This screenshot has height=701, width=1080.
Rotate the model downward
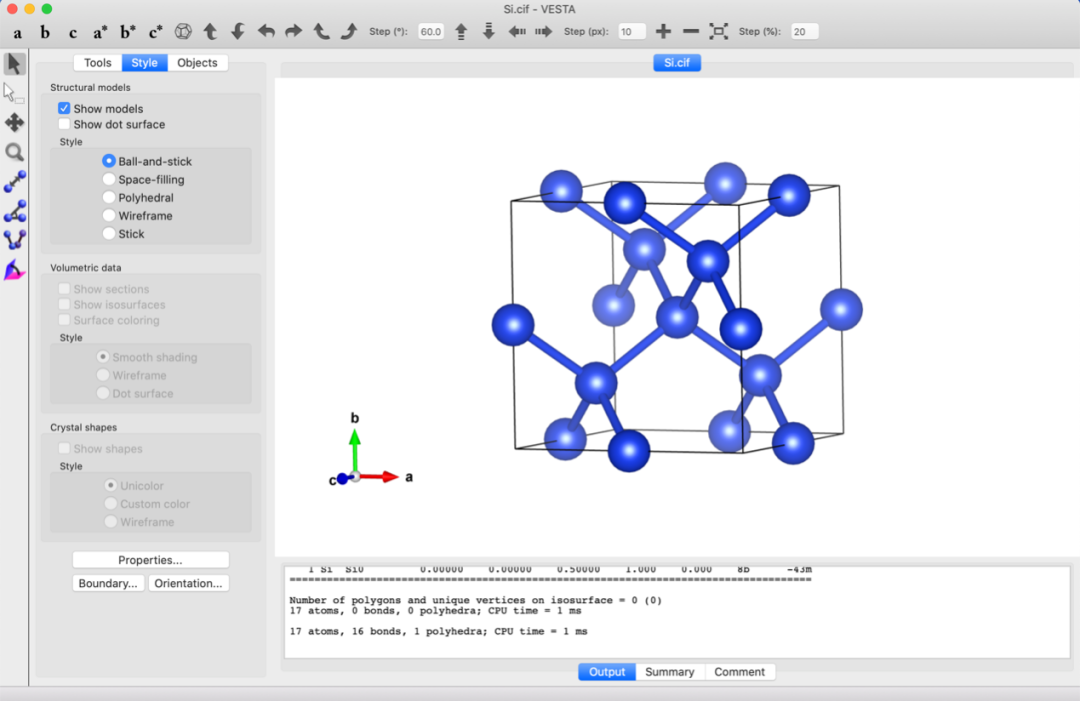tap(238, 32)
